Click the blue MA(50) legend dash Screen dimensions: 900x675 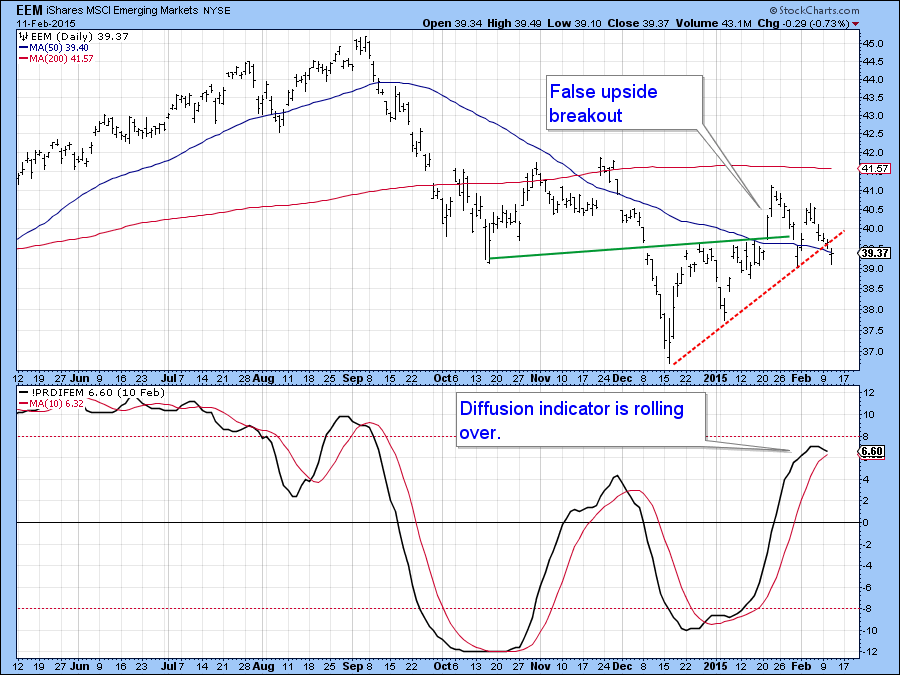click(24, 48)
